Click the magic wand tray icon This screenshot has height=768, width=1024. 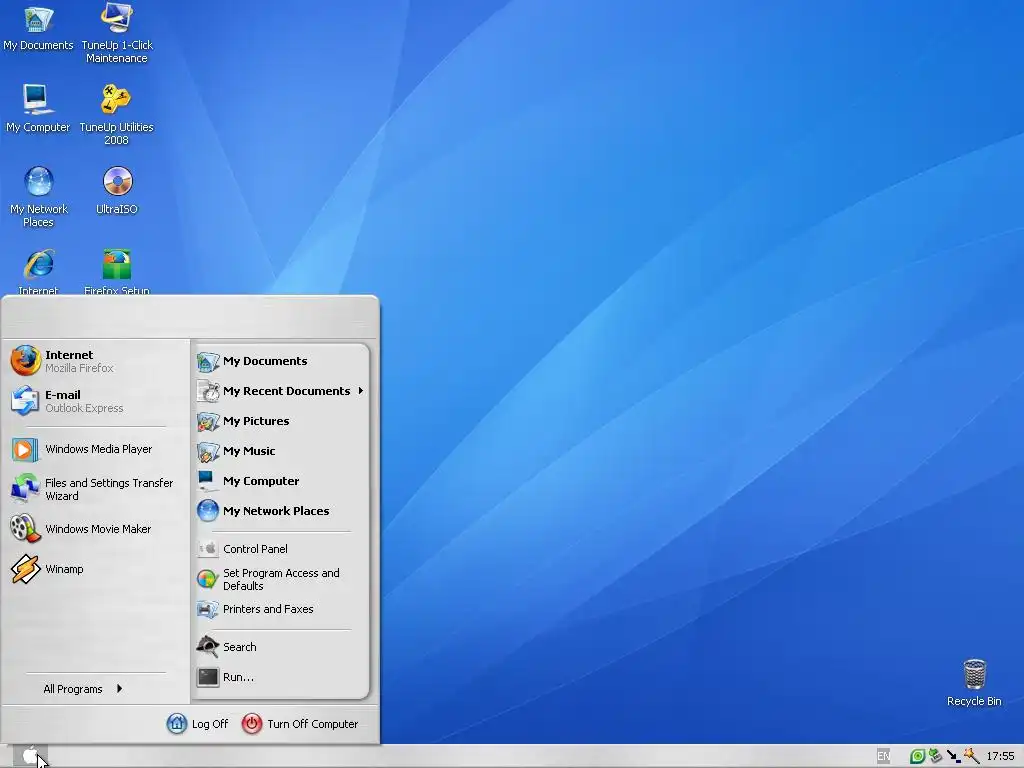tap(971, 756)
